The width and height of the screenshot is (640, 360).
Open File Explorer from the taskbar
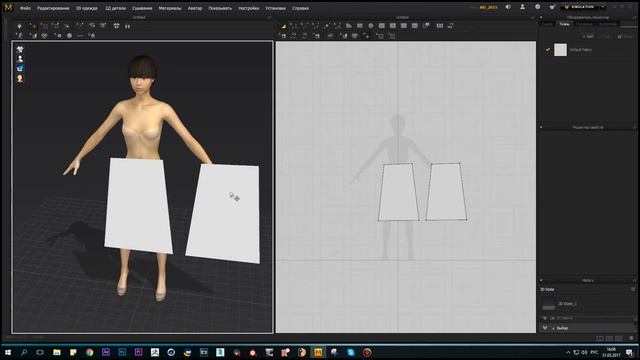[57, 352]
